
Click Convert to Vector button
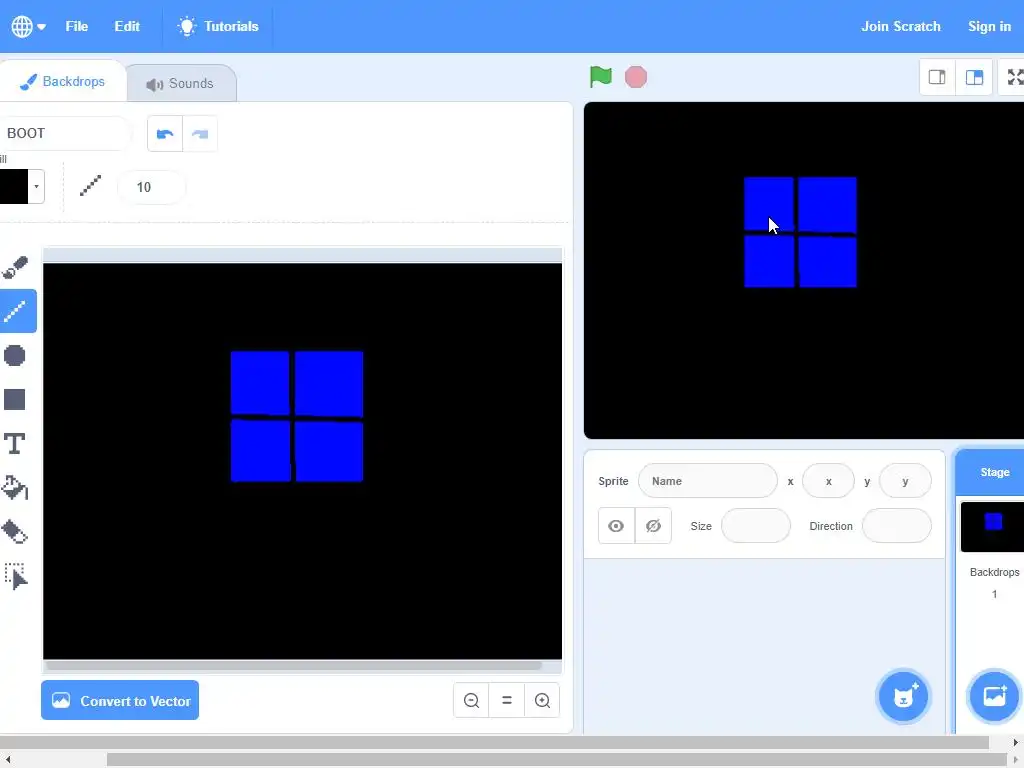tap(120, 701)
